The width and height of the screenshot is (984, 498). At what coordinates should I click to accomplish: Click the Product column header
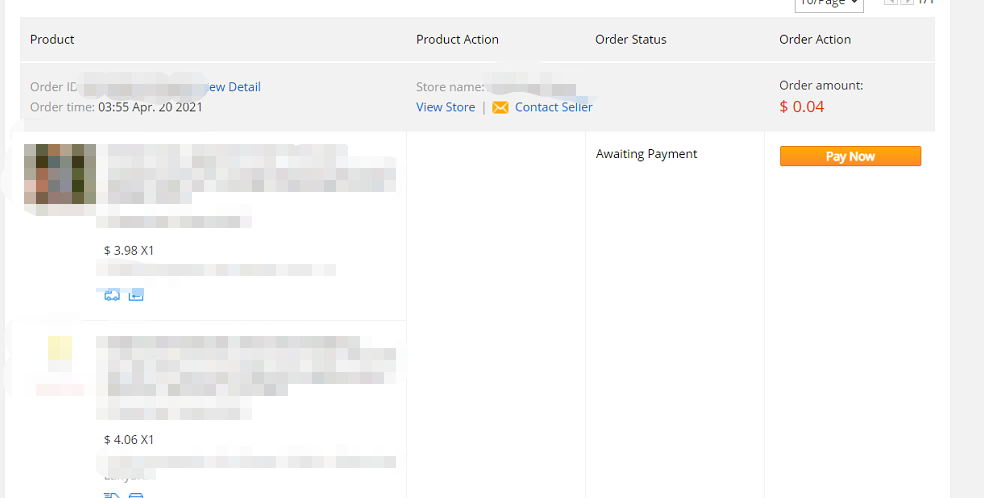click(x=52, y=40)
